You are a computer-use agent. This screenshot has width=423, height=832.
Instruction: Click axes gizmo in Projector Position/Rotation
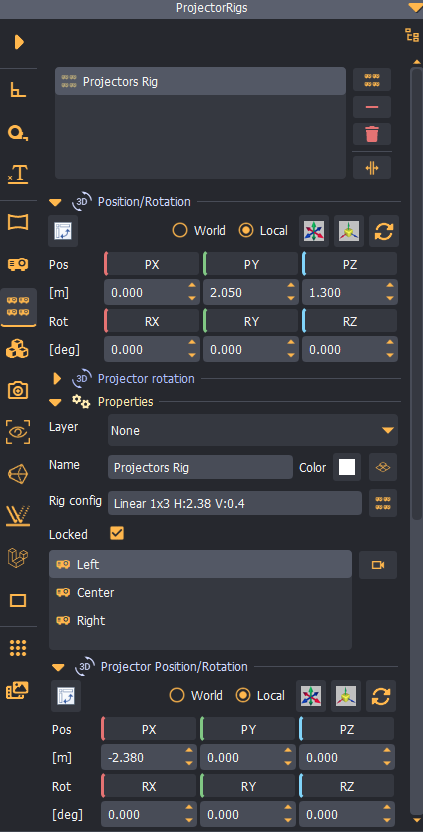(312, 696)
